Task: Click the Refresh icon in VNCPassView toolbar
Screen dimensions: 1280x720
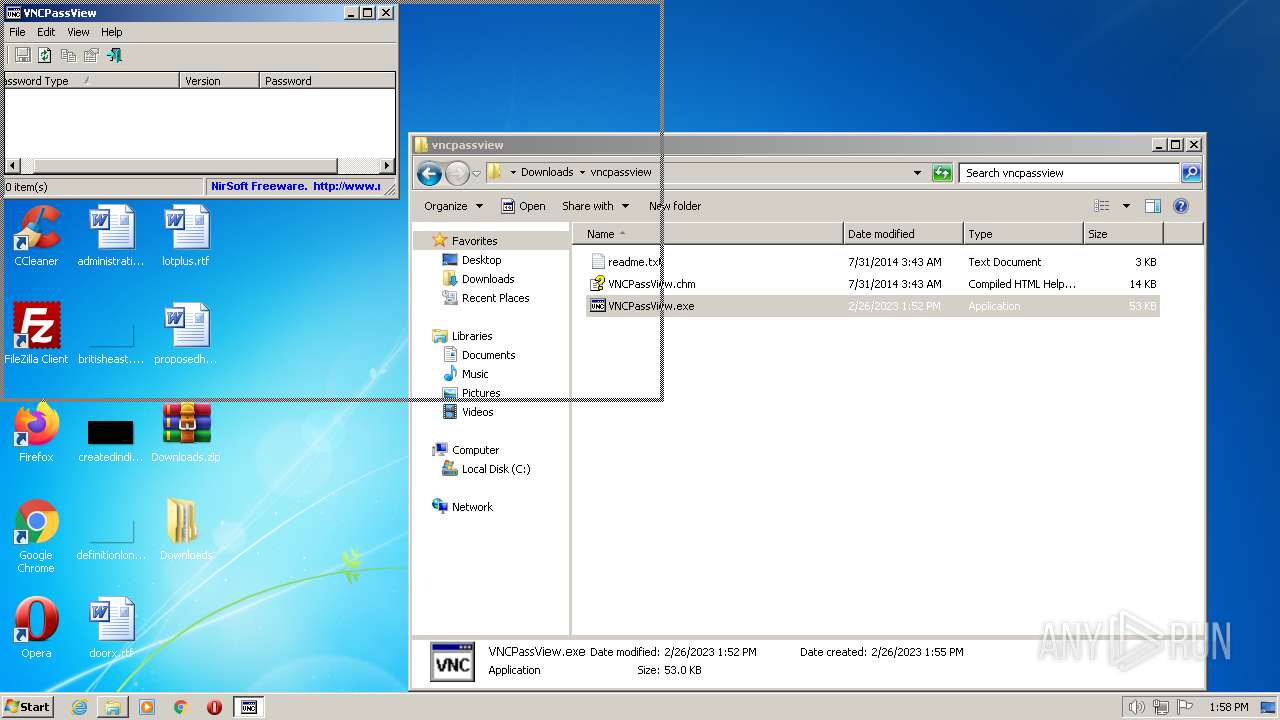Action: pyautogui.click(x=45, y=55)
